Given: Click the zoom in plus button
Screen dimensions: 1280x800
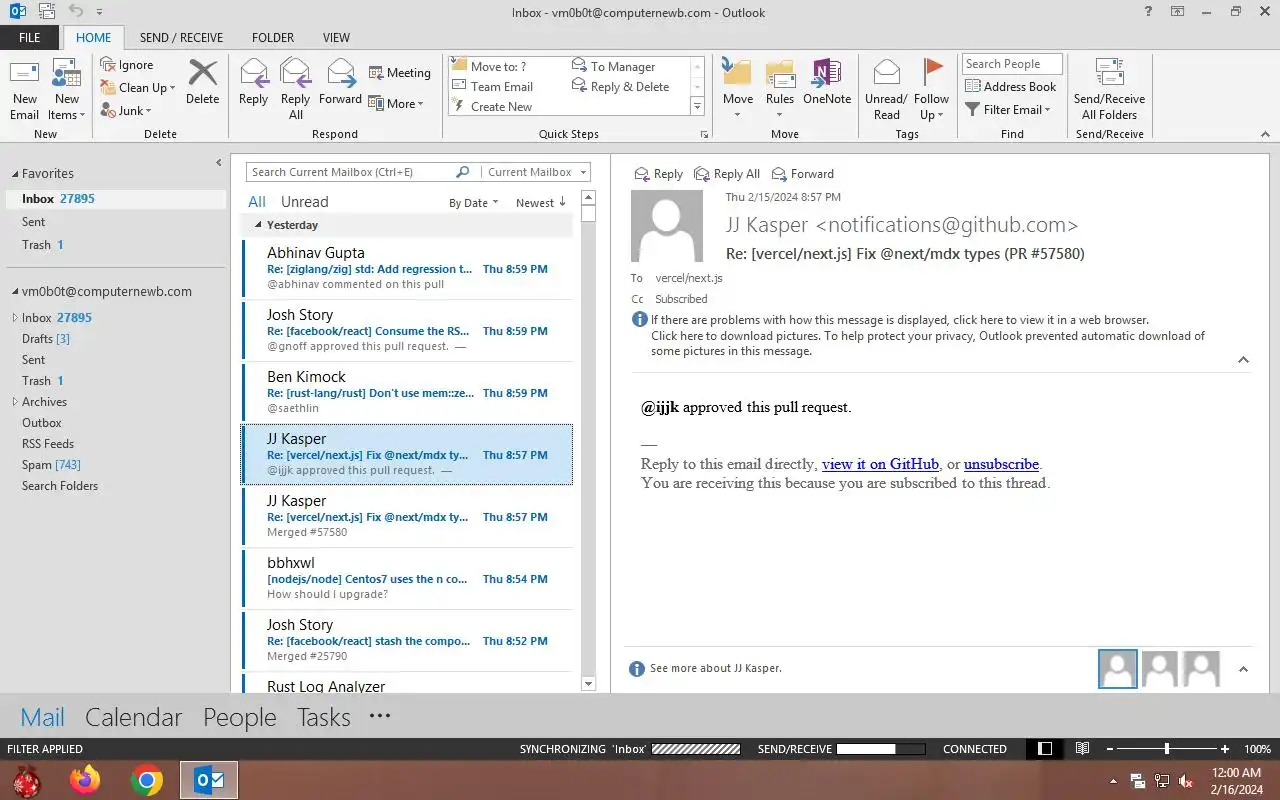Looking at the screenshot, I should pos(1225,748).
